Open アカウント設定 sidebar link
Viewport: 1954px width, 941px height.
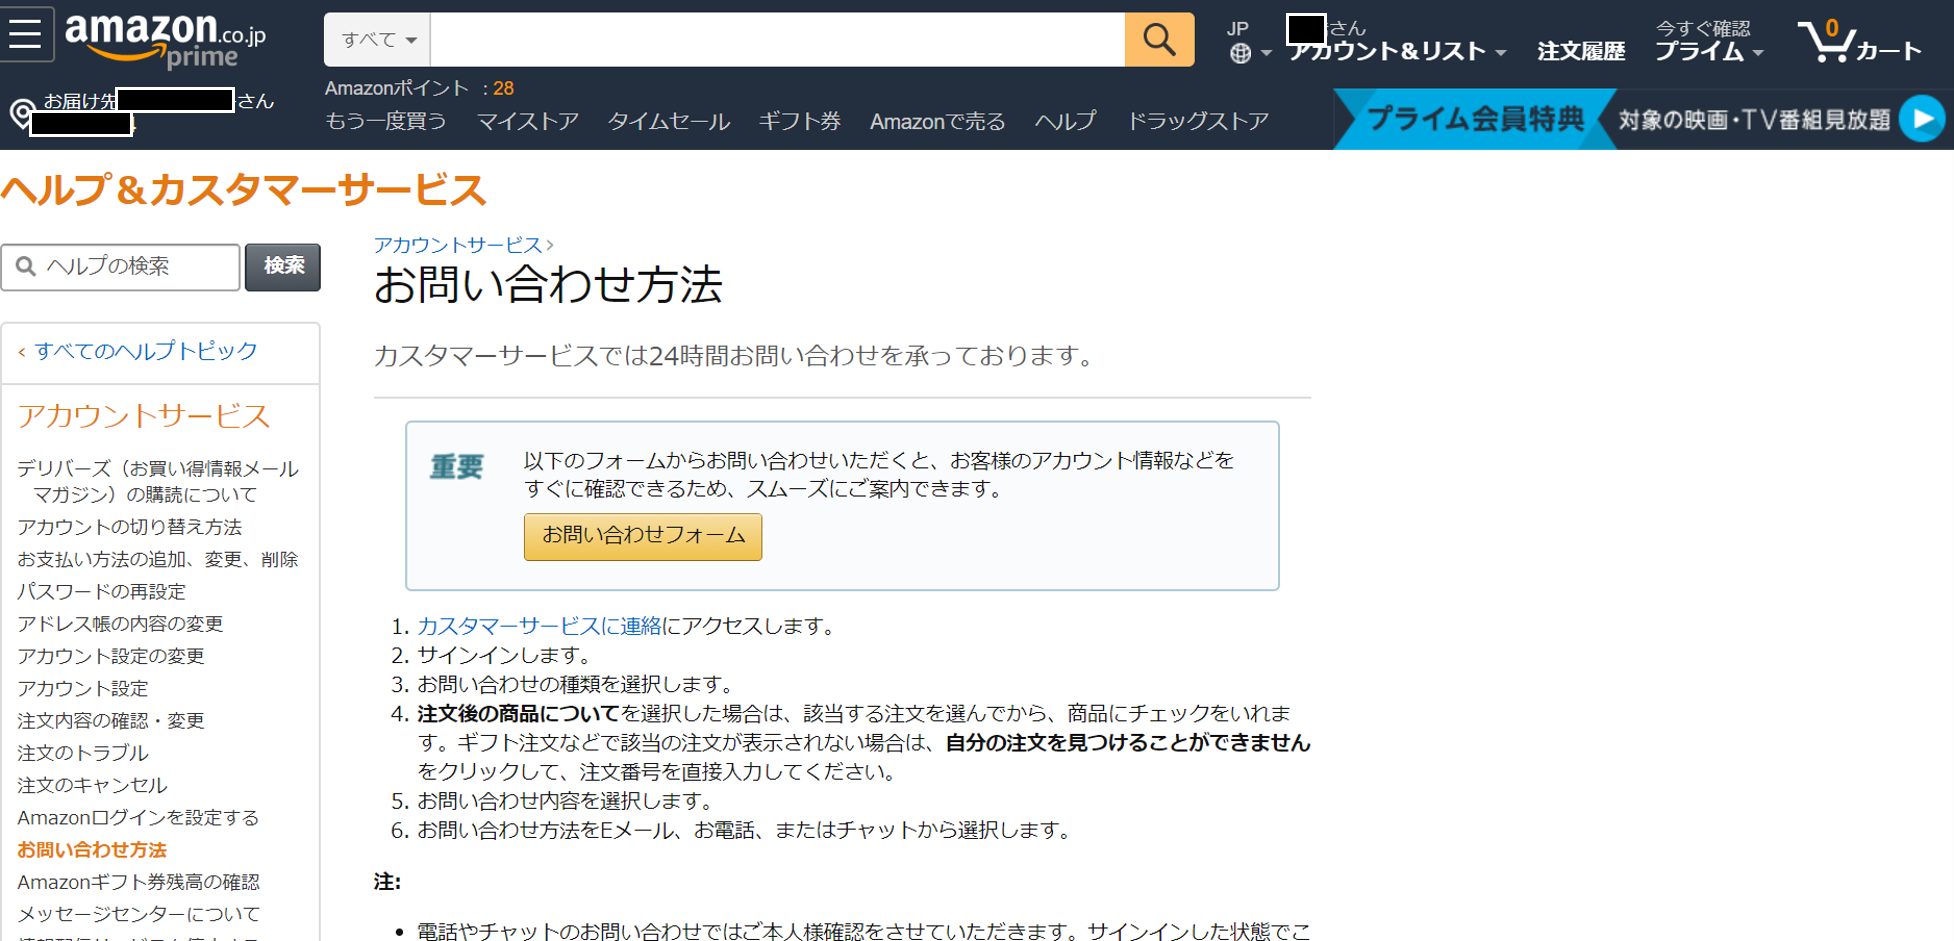83,688
